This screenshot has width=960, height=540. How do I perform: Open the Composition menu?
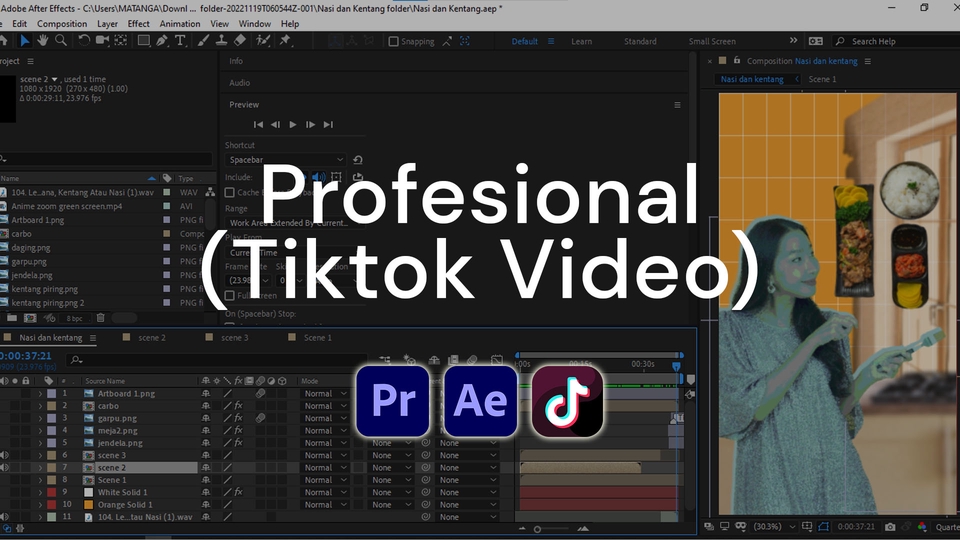[62, 24]
